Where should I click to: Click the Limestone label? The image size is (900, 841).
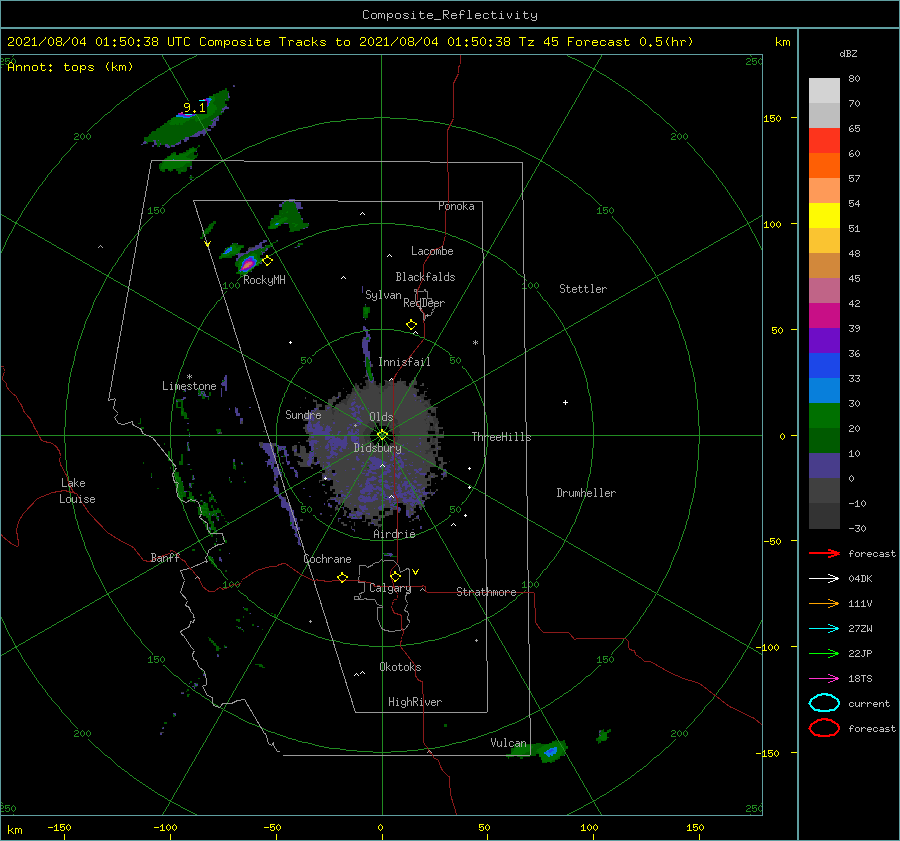click(189, 386)
